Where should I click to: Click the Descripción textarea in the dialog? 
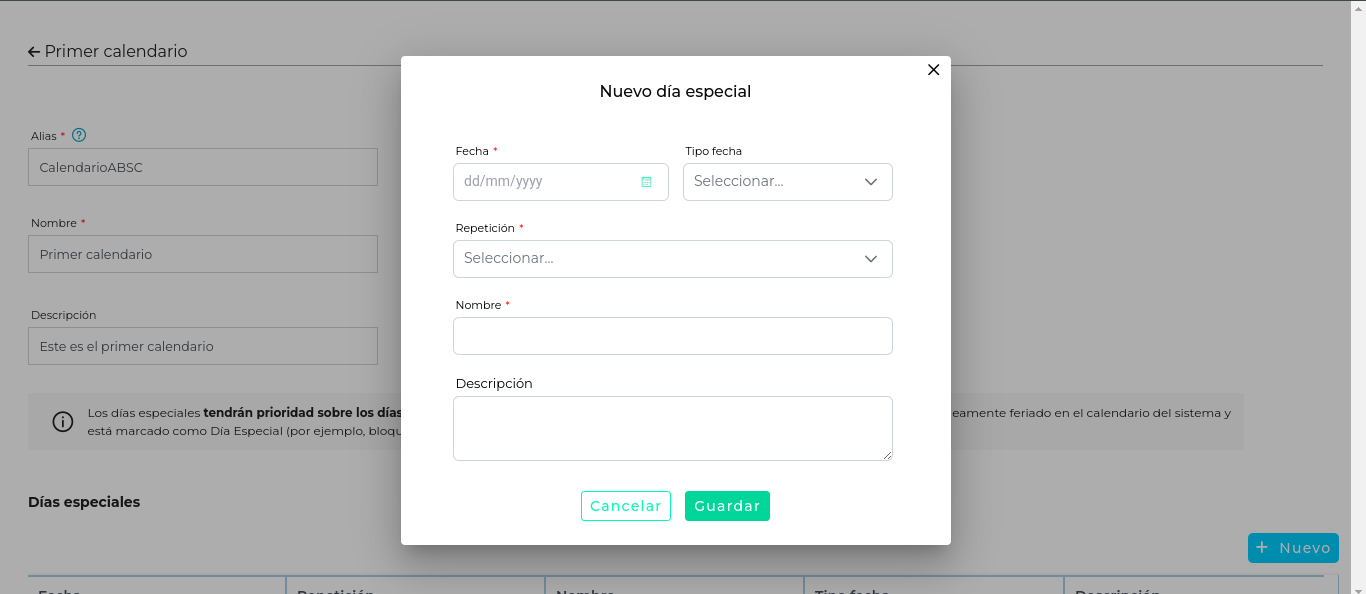[x=672, y=428]
